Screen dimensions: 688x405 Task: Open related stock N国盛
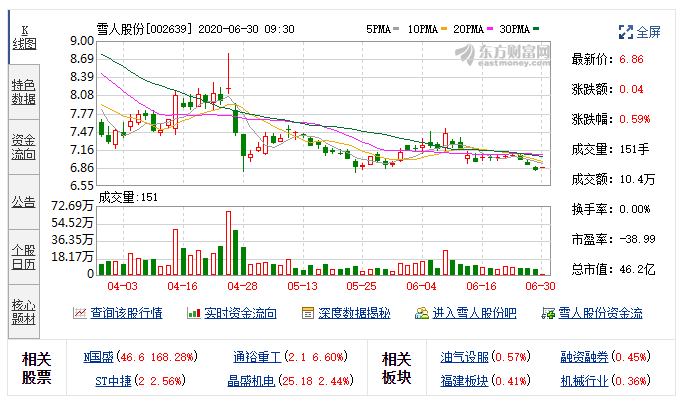(x=98, y=357)
